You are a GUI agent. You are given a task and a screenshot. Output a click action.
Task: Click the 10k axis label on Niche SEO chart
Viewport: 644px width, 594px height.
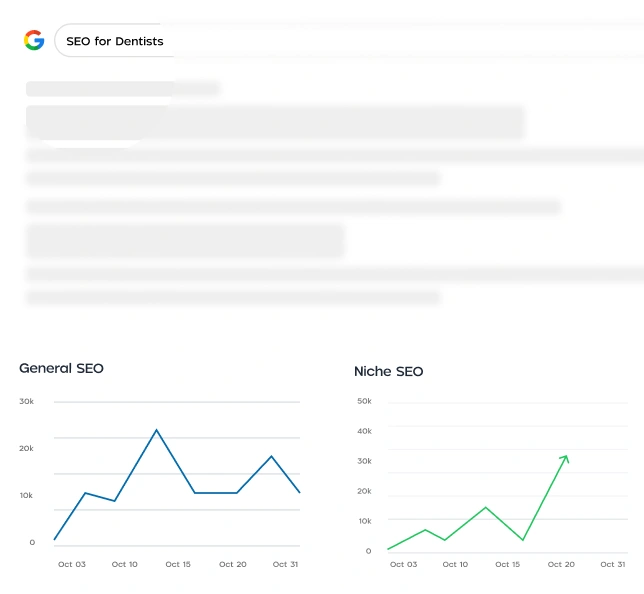coord(364,521)
